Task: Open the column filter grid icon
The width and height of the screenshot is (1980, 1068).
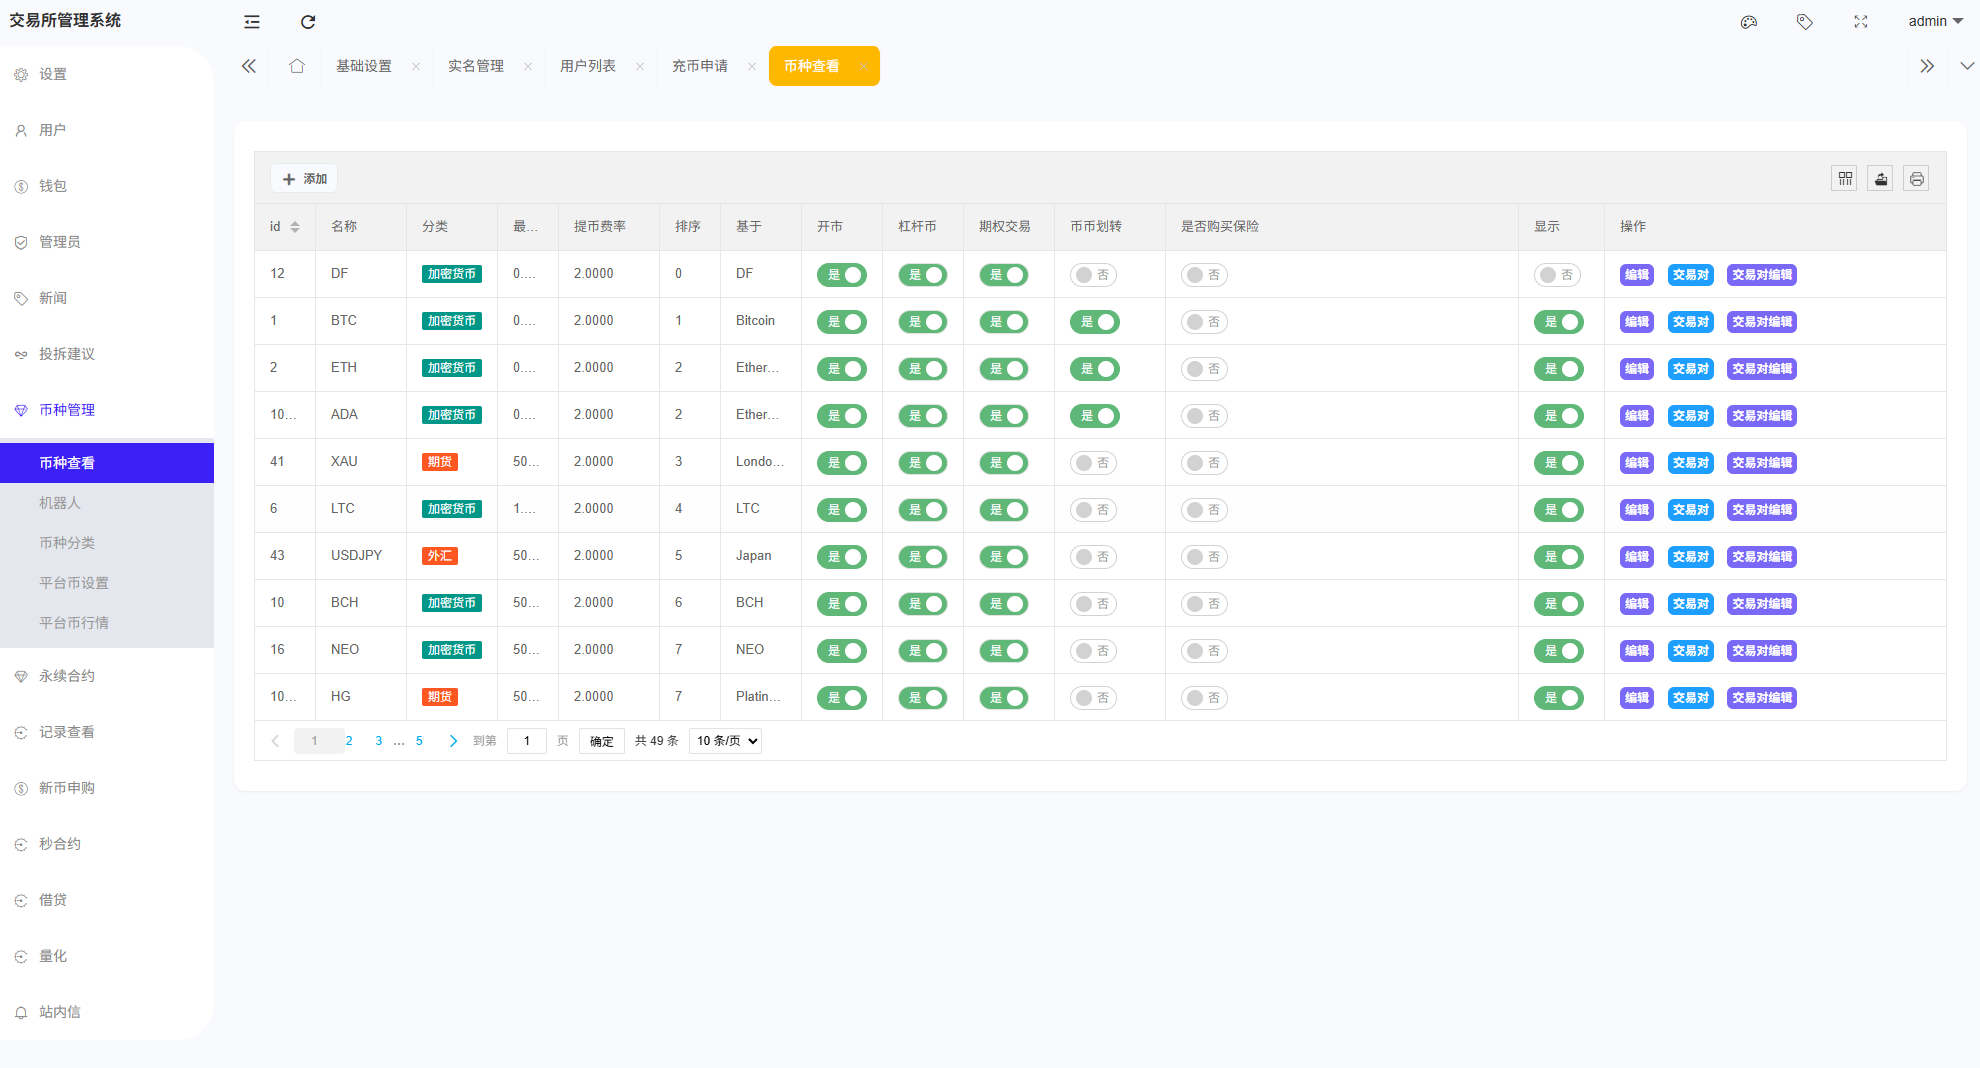Action: pyautogui.click(x=1844, y=179)
